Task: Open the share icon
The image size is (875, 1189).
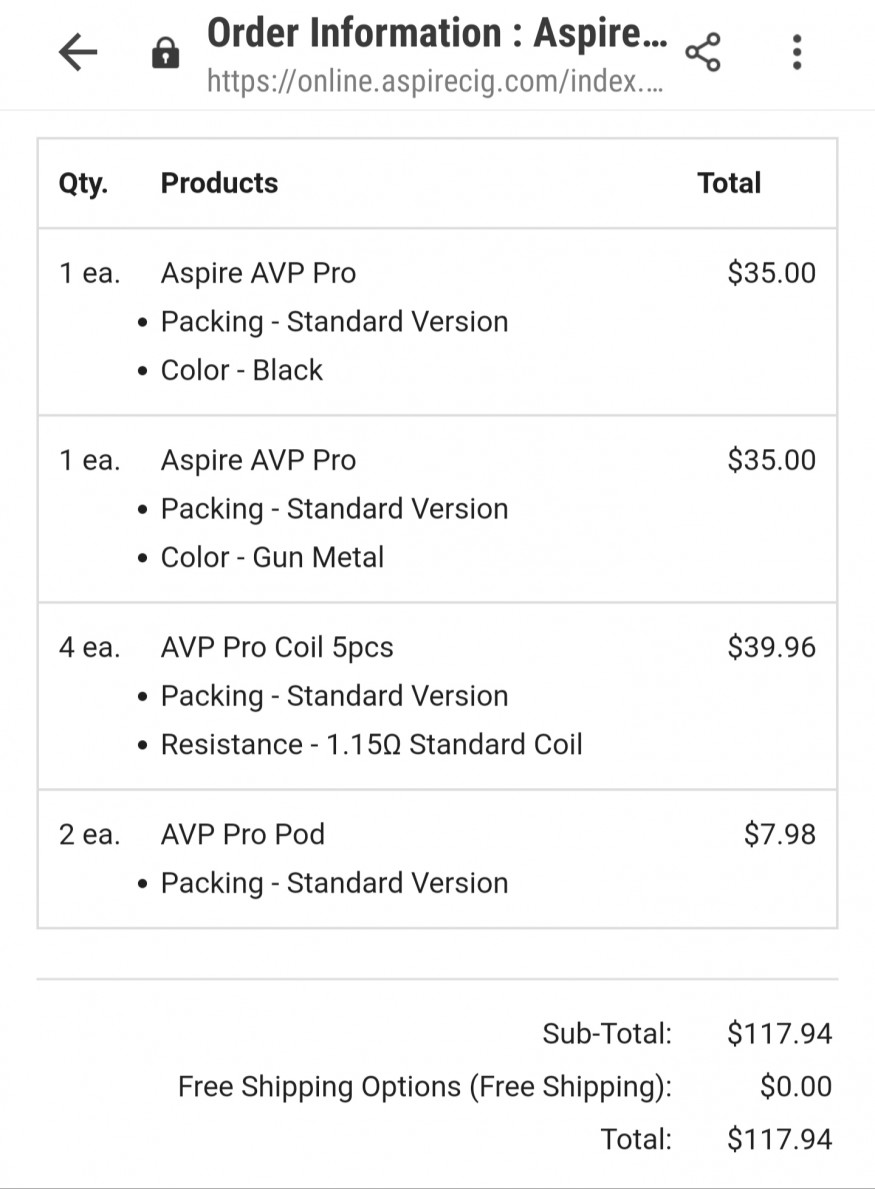Action: click(x=703, y=52)
